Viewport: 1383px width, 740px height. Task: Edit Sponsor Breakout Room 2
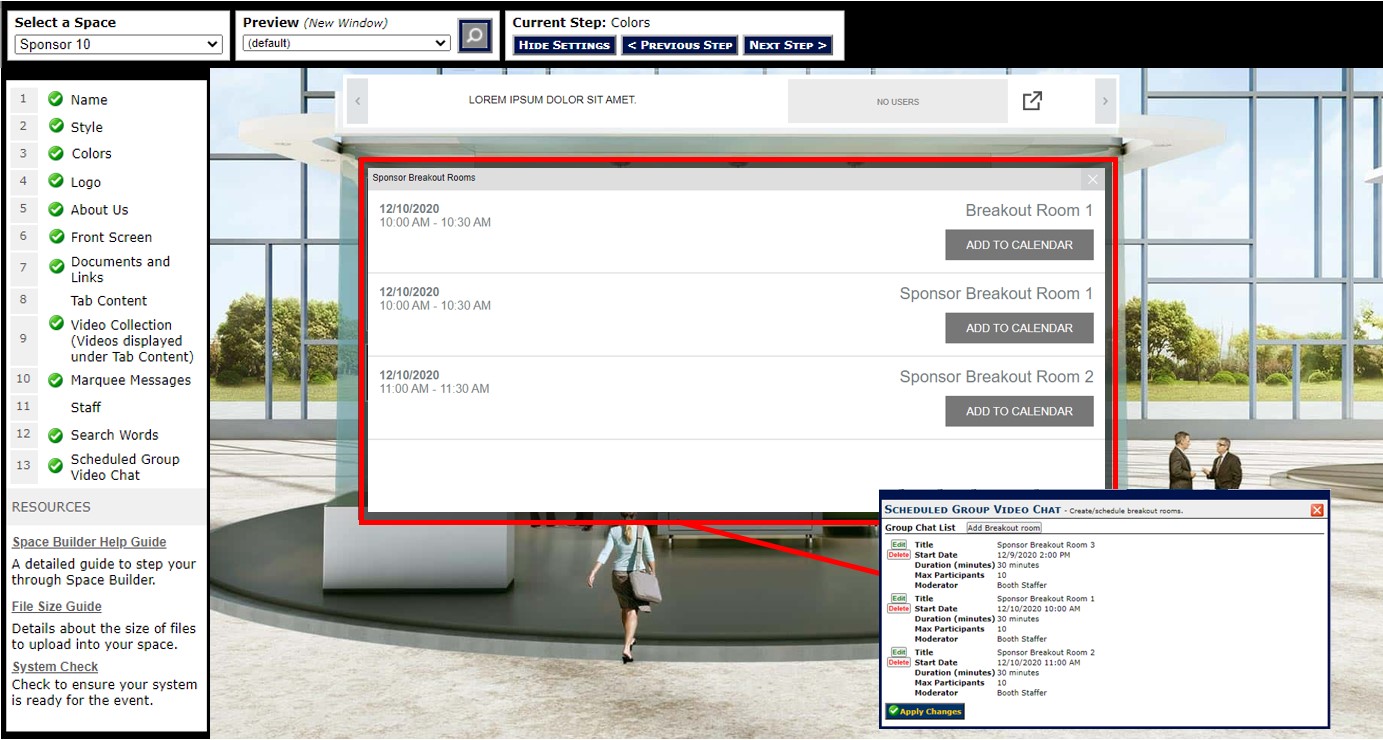pos(899,653)
